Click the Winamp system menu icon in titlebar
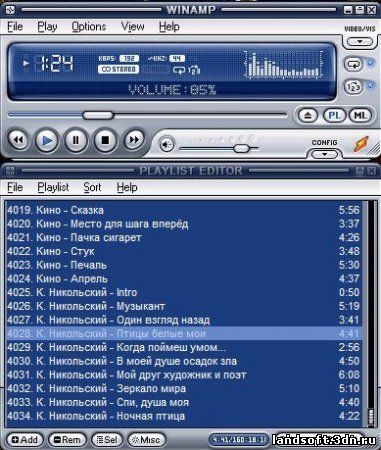The image size is (381, 450). click(x=10, y=9)
